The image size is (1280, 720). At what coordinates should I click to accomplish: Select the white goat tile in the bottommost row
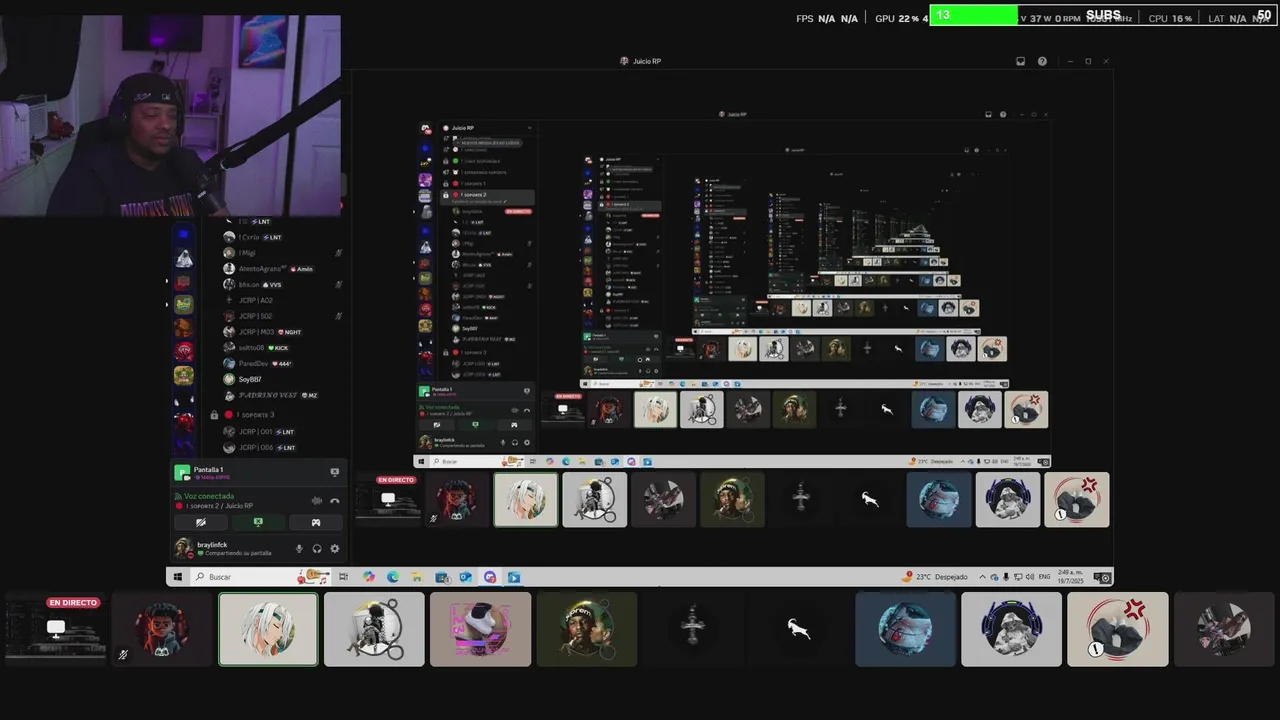798,629
